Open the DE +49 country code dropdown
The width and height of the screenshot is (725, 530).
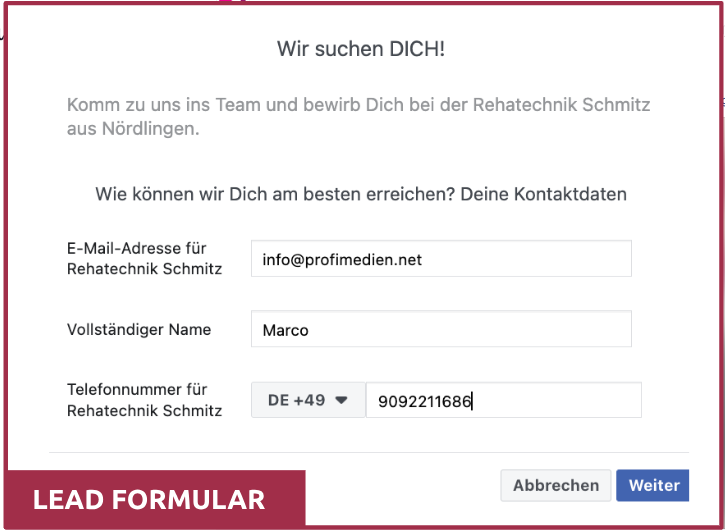click(x=307, y=401)
